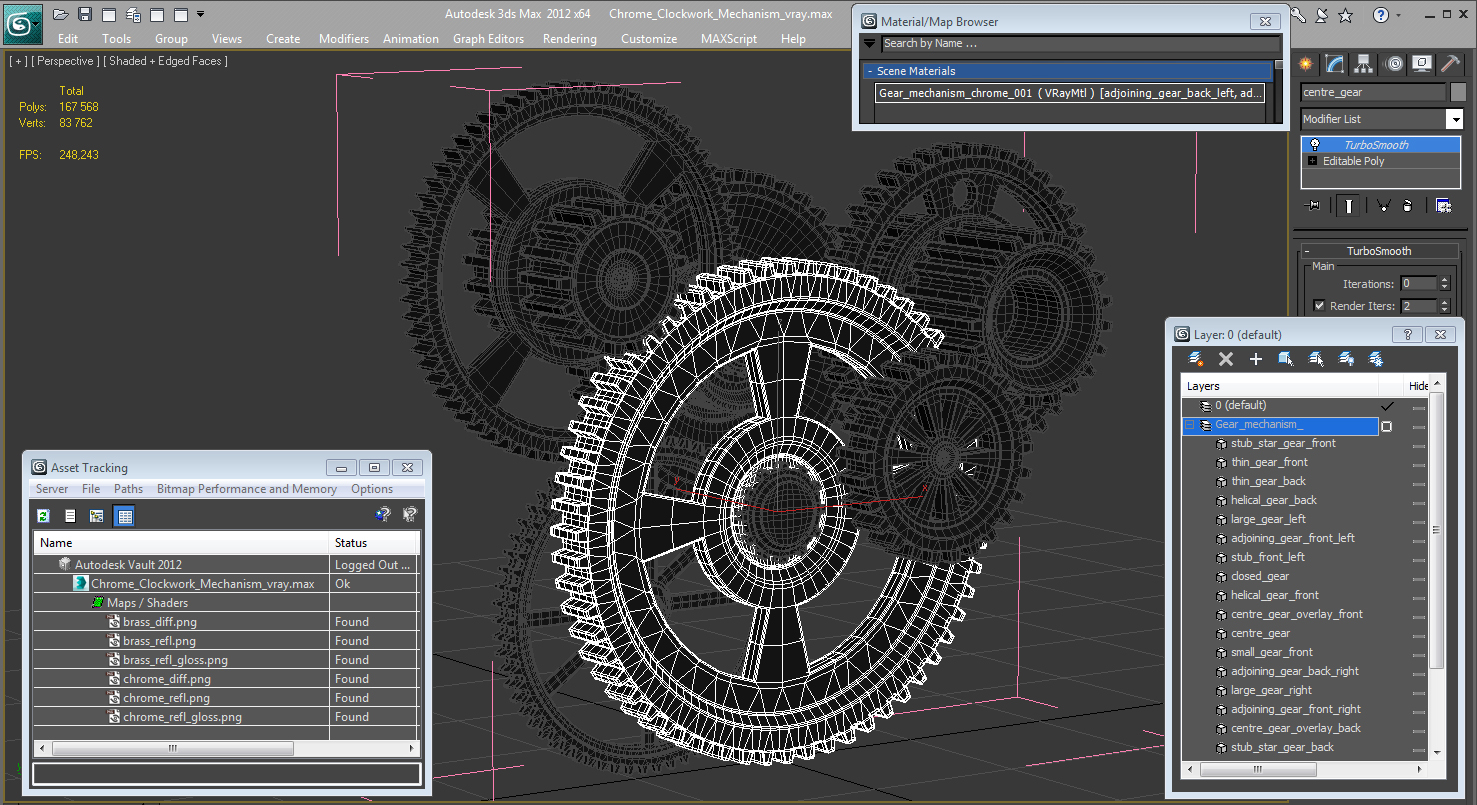Viewport: 1477px width, 805px height.
Task: Toggle Hide for closed_gear layer row
Action: 1419,577
